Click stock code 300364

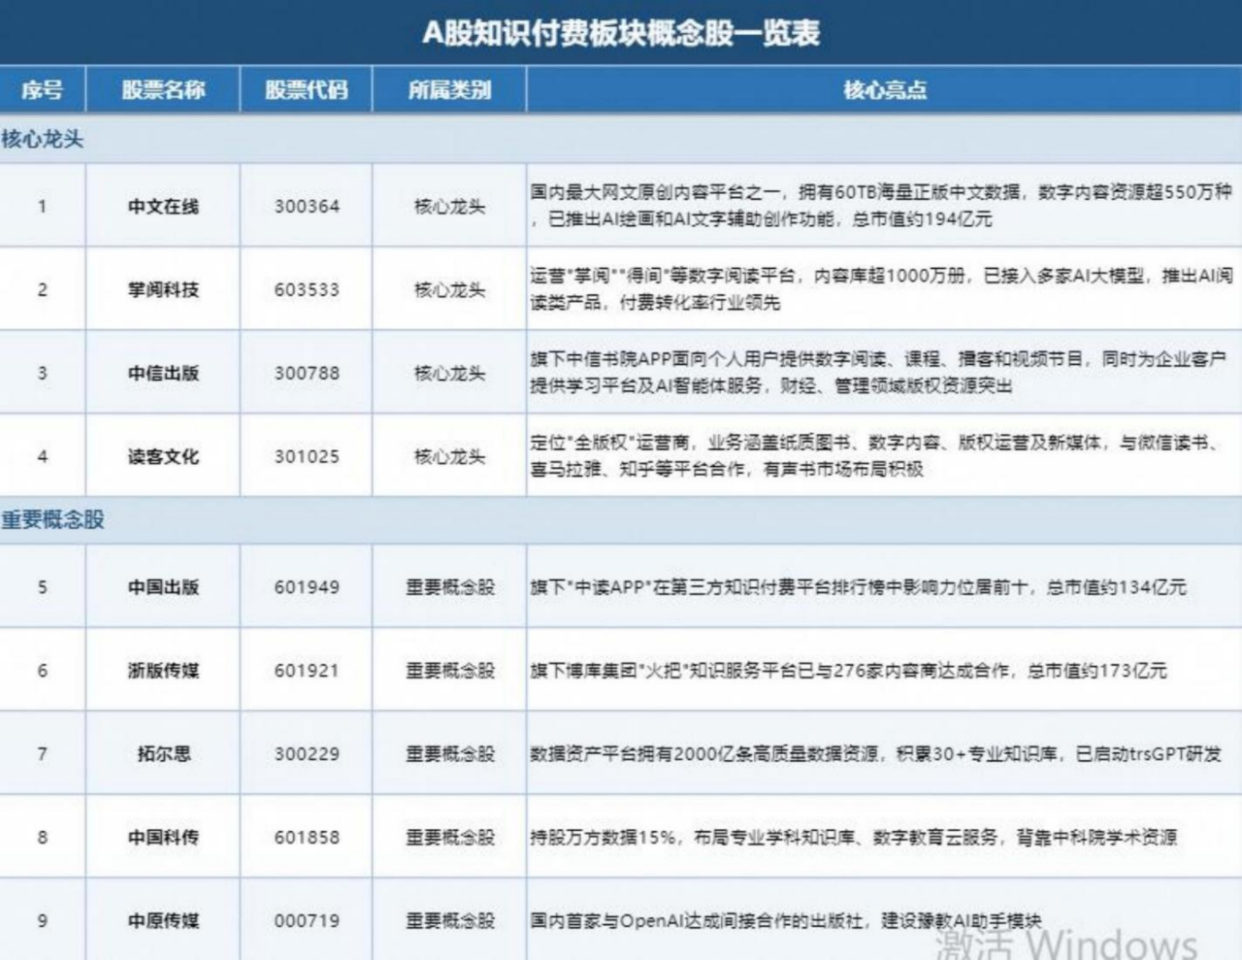(x=307, y=206)
